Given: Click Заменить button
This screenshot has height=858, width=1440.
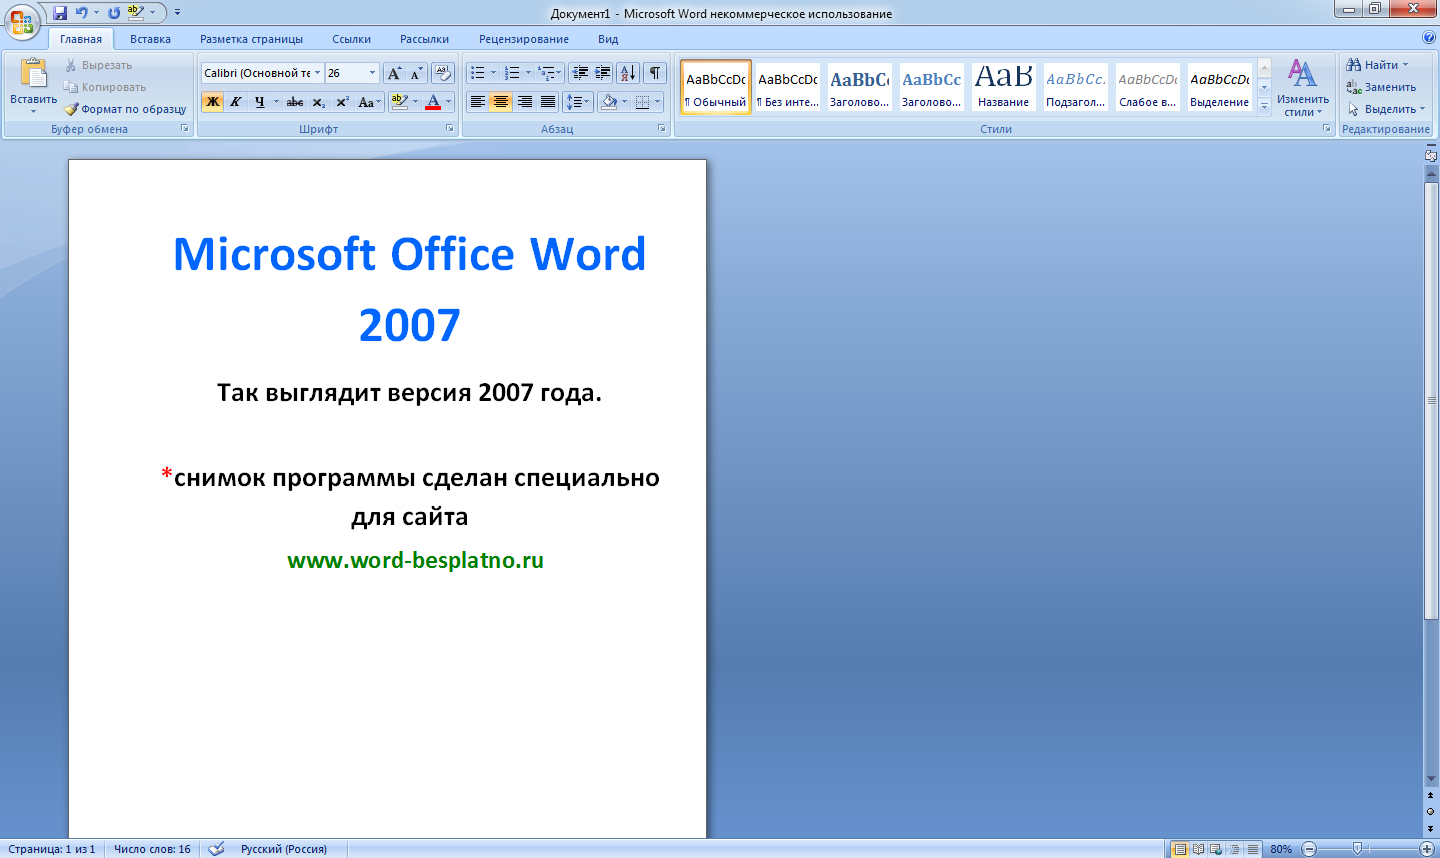Looking at the screenshot, I should pos(1381,87).
